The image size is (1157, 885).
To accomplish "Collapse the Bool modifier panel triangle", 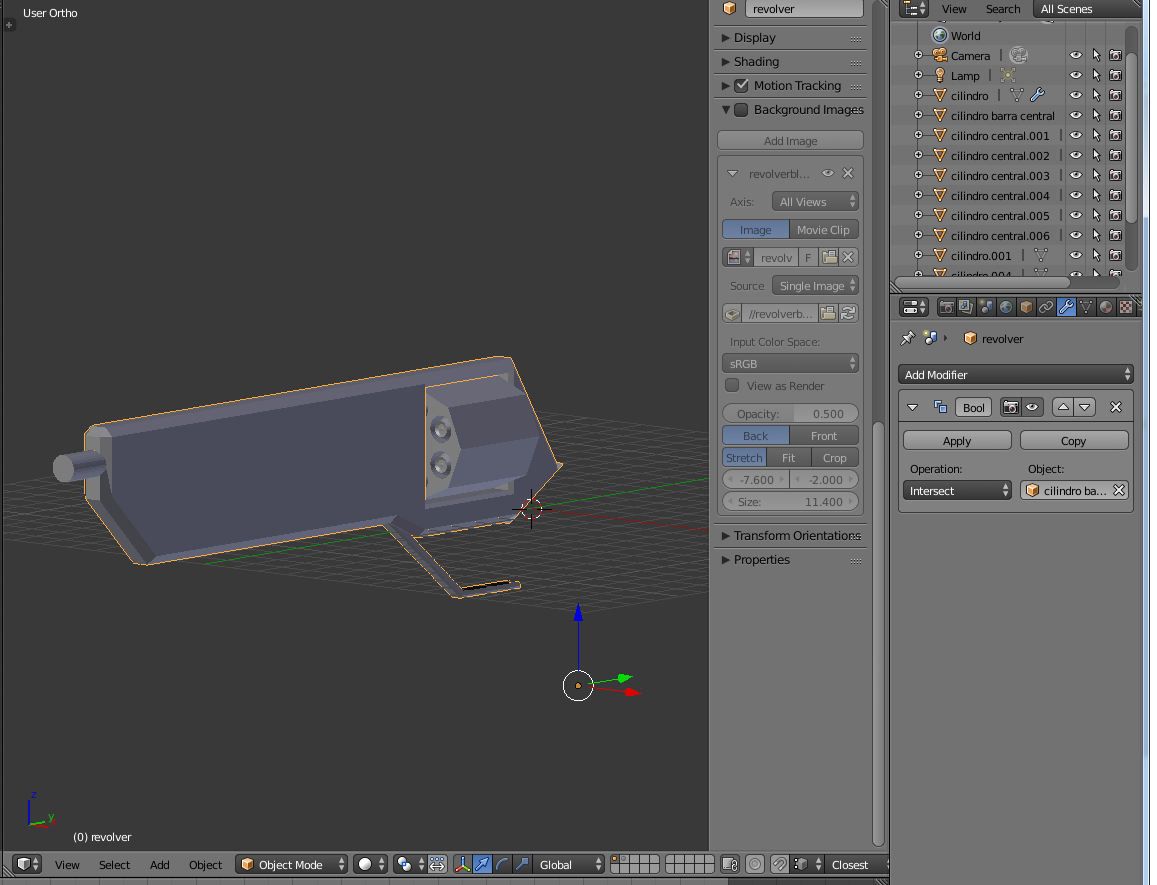I will click(x=913, y=407).
